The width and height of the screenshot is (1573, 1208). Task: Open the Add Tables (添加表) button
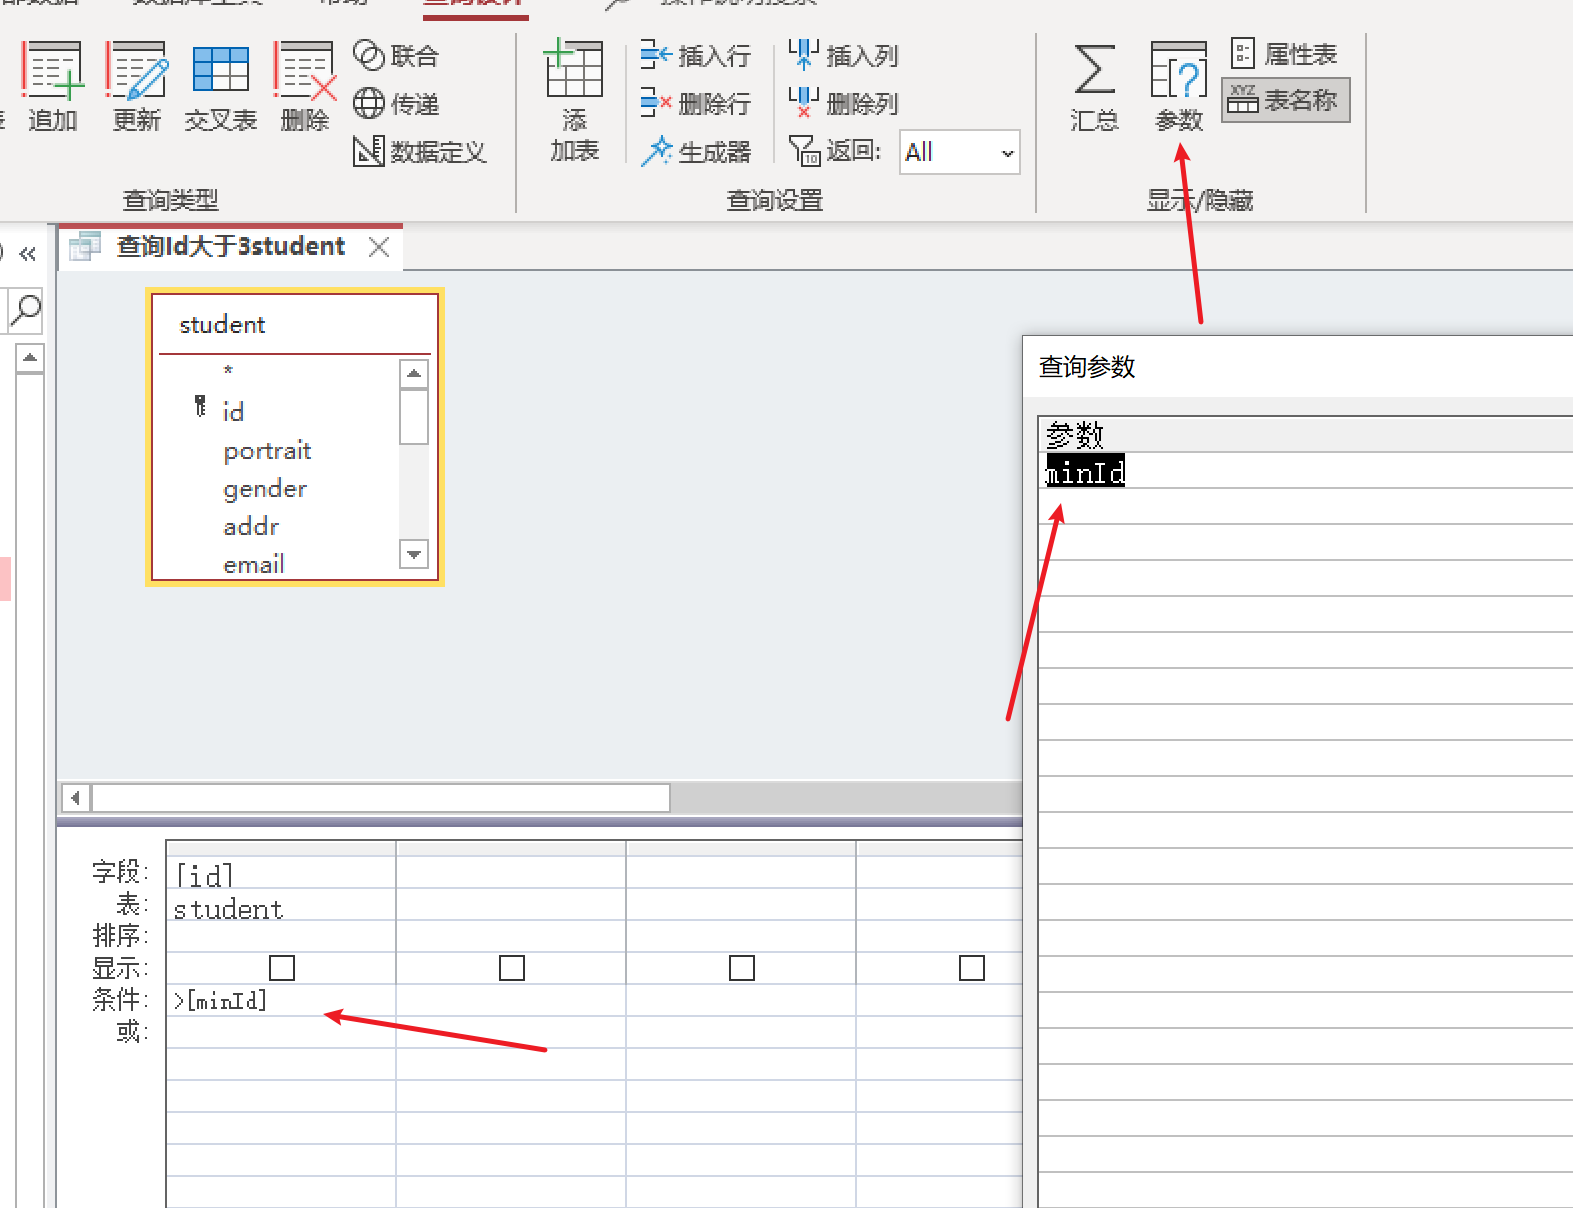(x=574, y=101)
